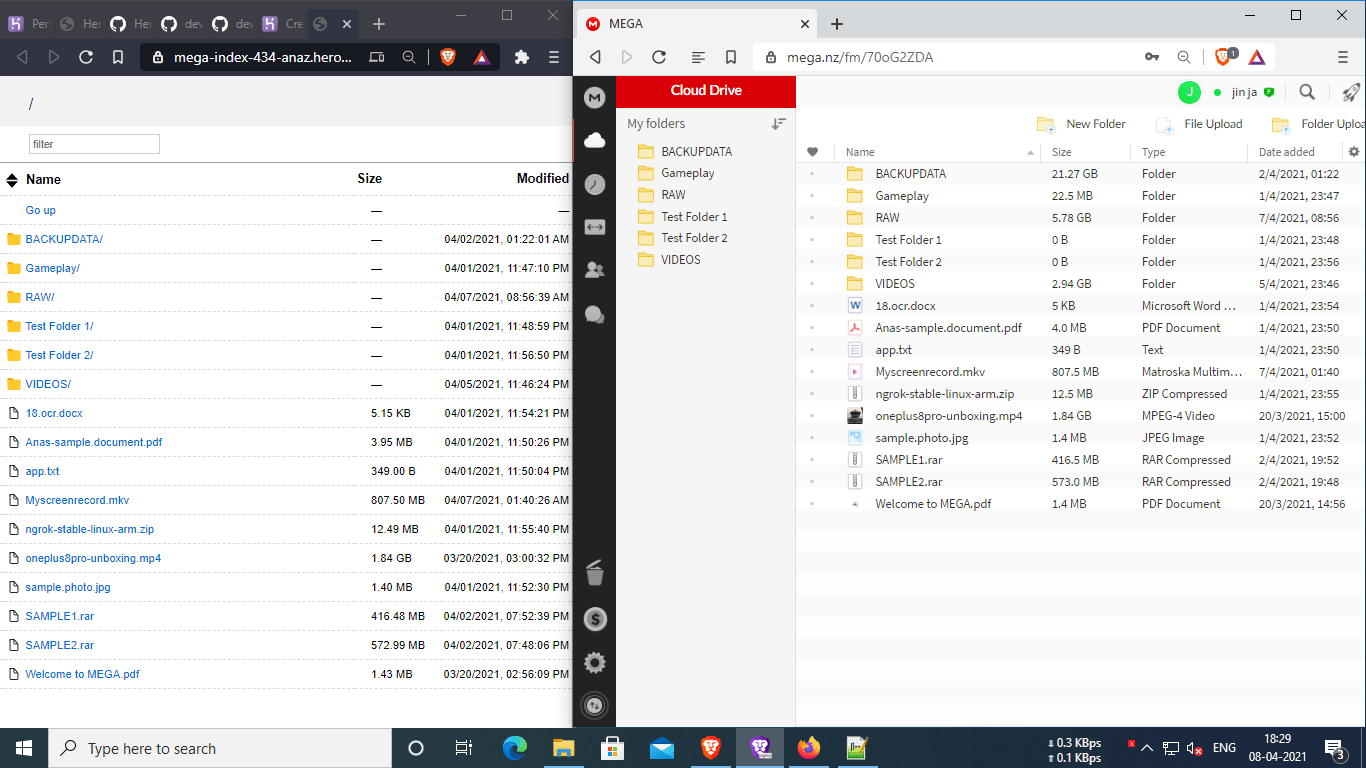The width and height of the screenshot is (1366, 768).
Task: Open MEGA chat with the speech bubble icon
Action: pos(595,314)
